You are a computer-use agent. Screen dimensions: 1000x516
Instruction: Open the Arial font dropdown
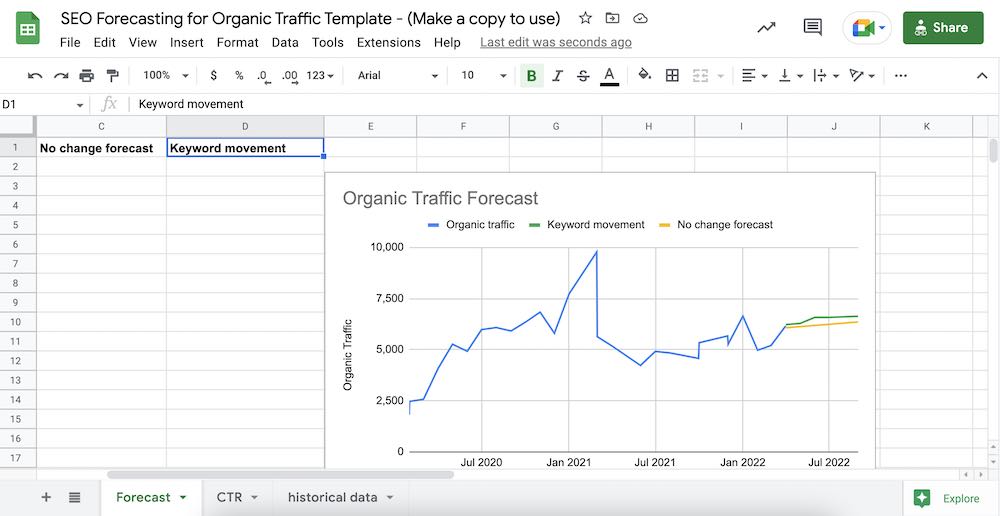(398, 76)
